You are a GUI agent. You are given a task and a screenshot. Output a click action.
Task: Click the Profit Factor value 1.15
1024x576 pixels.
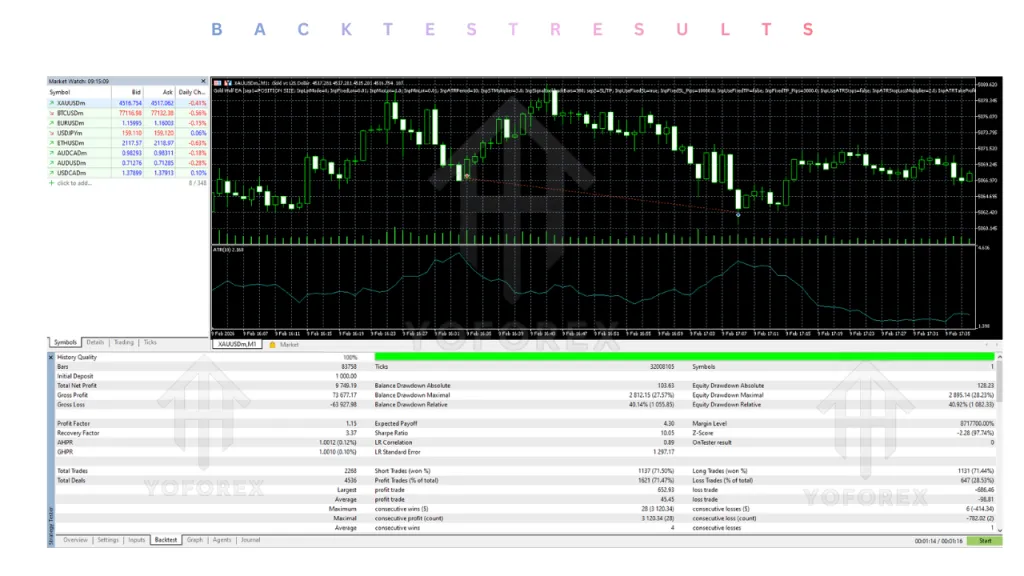[351, 424]
